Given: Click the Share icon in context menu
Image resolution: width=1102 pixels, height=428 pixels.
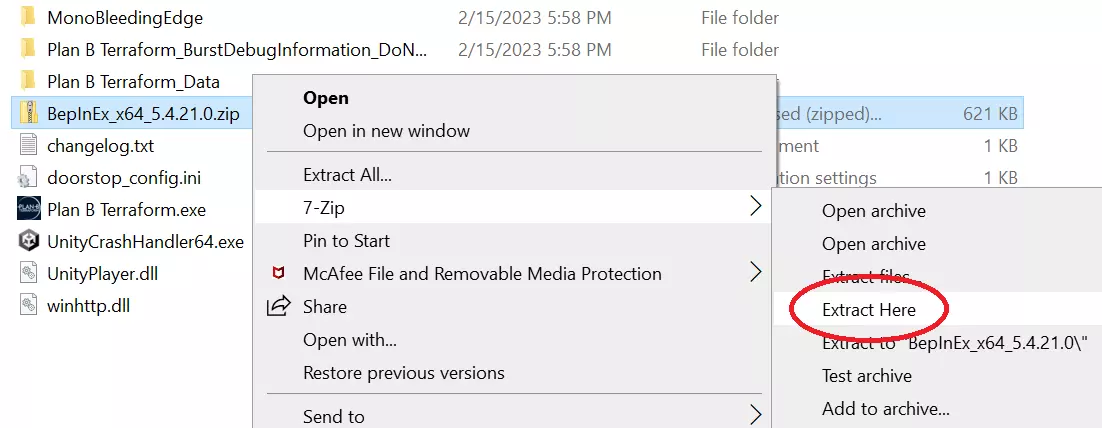Looking at the screenshot, I should point(279,307).
